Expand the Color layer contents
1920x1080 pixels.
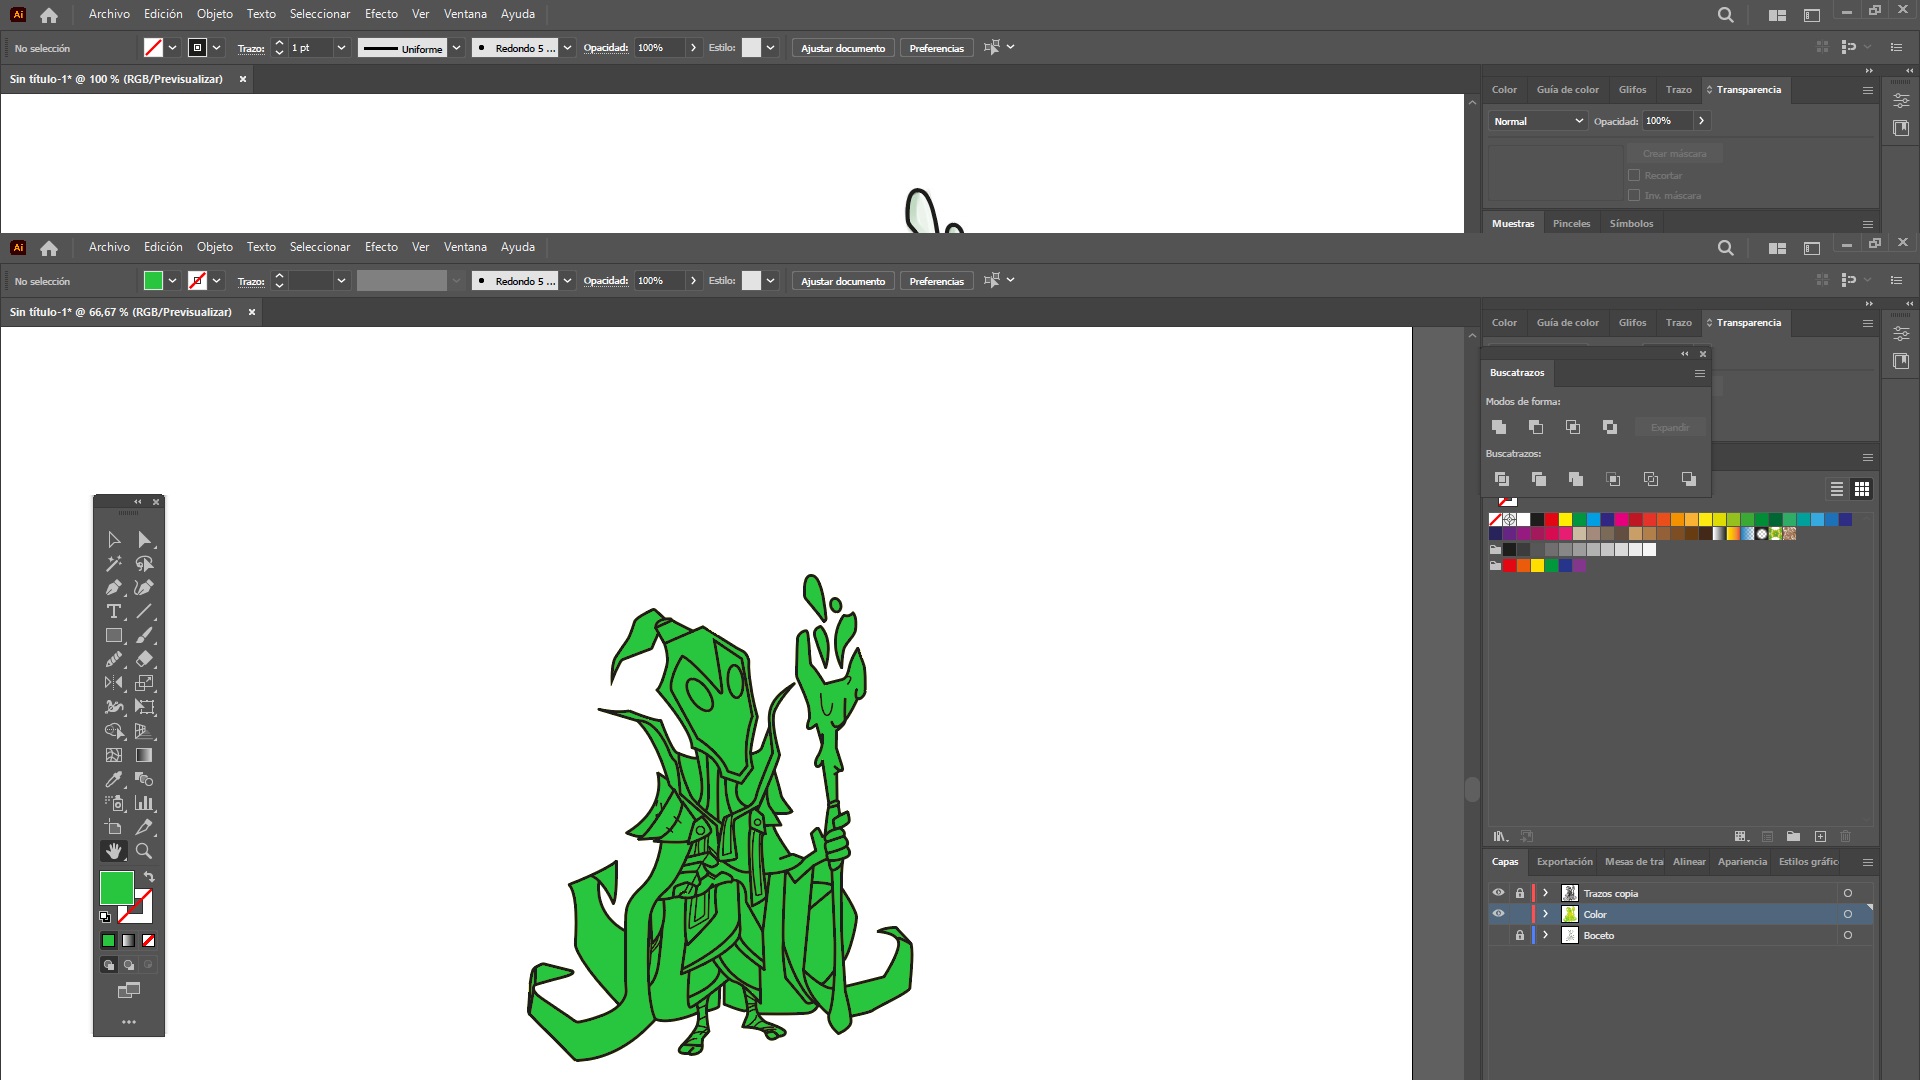1546,914
